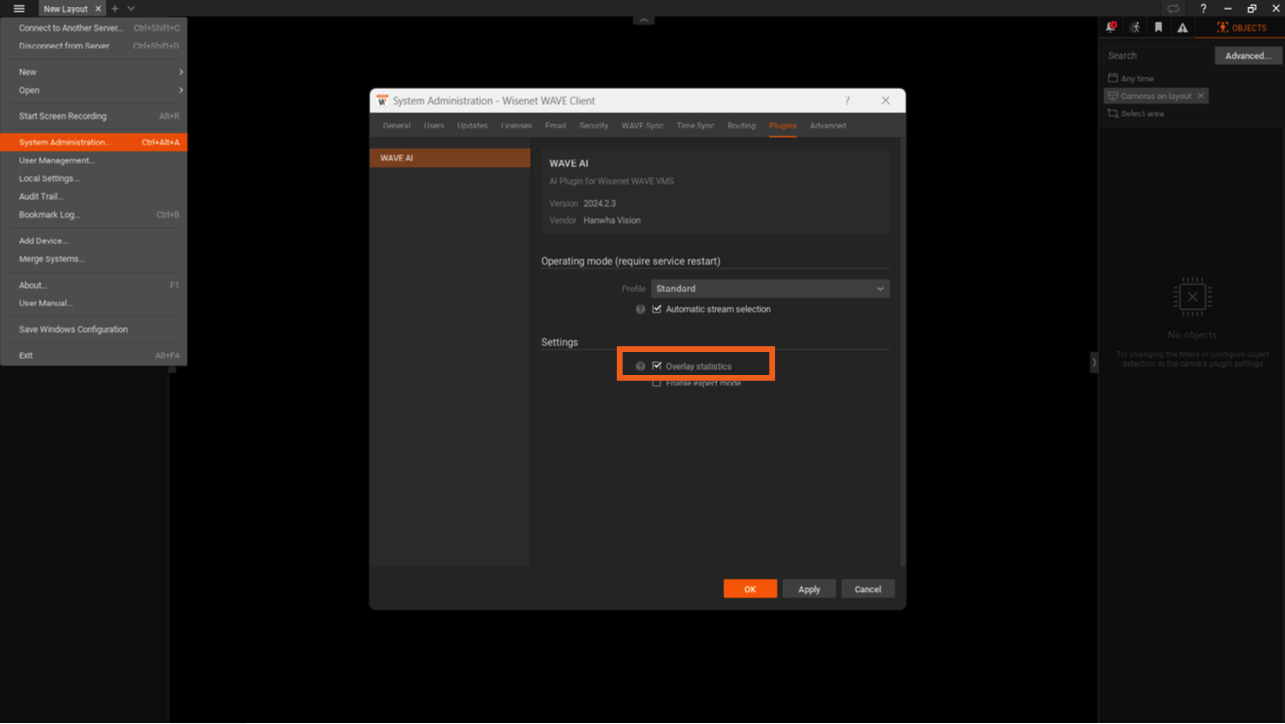The width and height of the screenshot is (1285, 724).
Task: Choose System Administration menu item
Action: pos(93,142)
